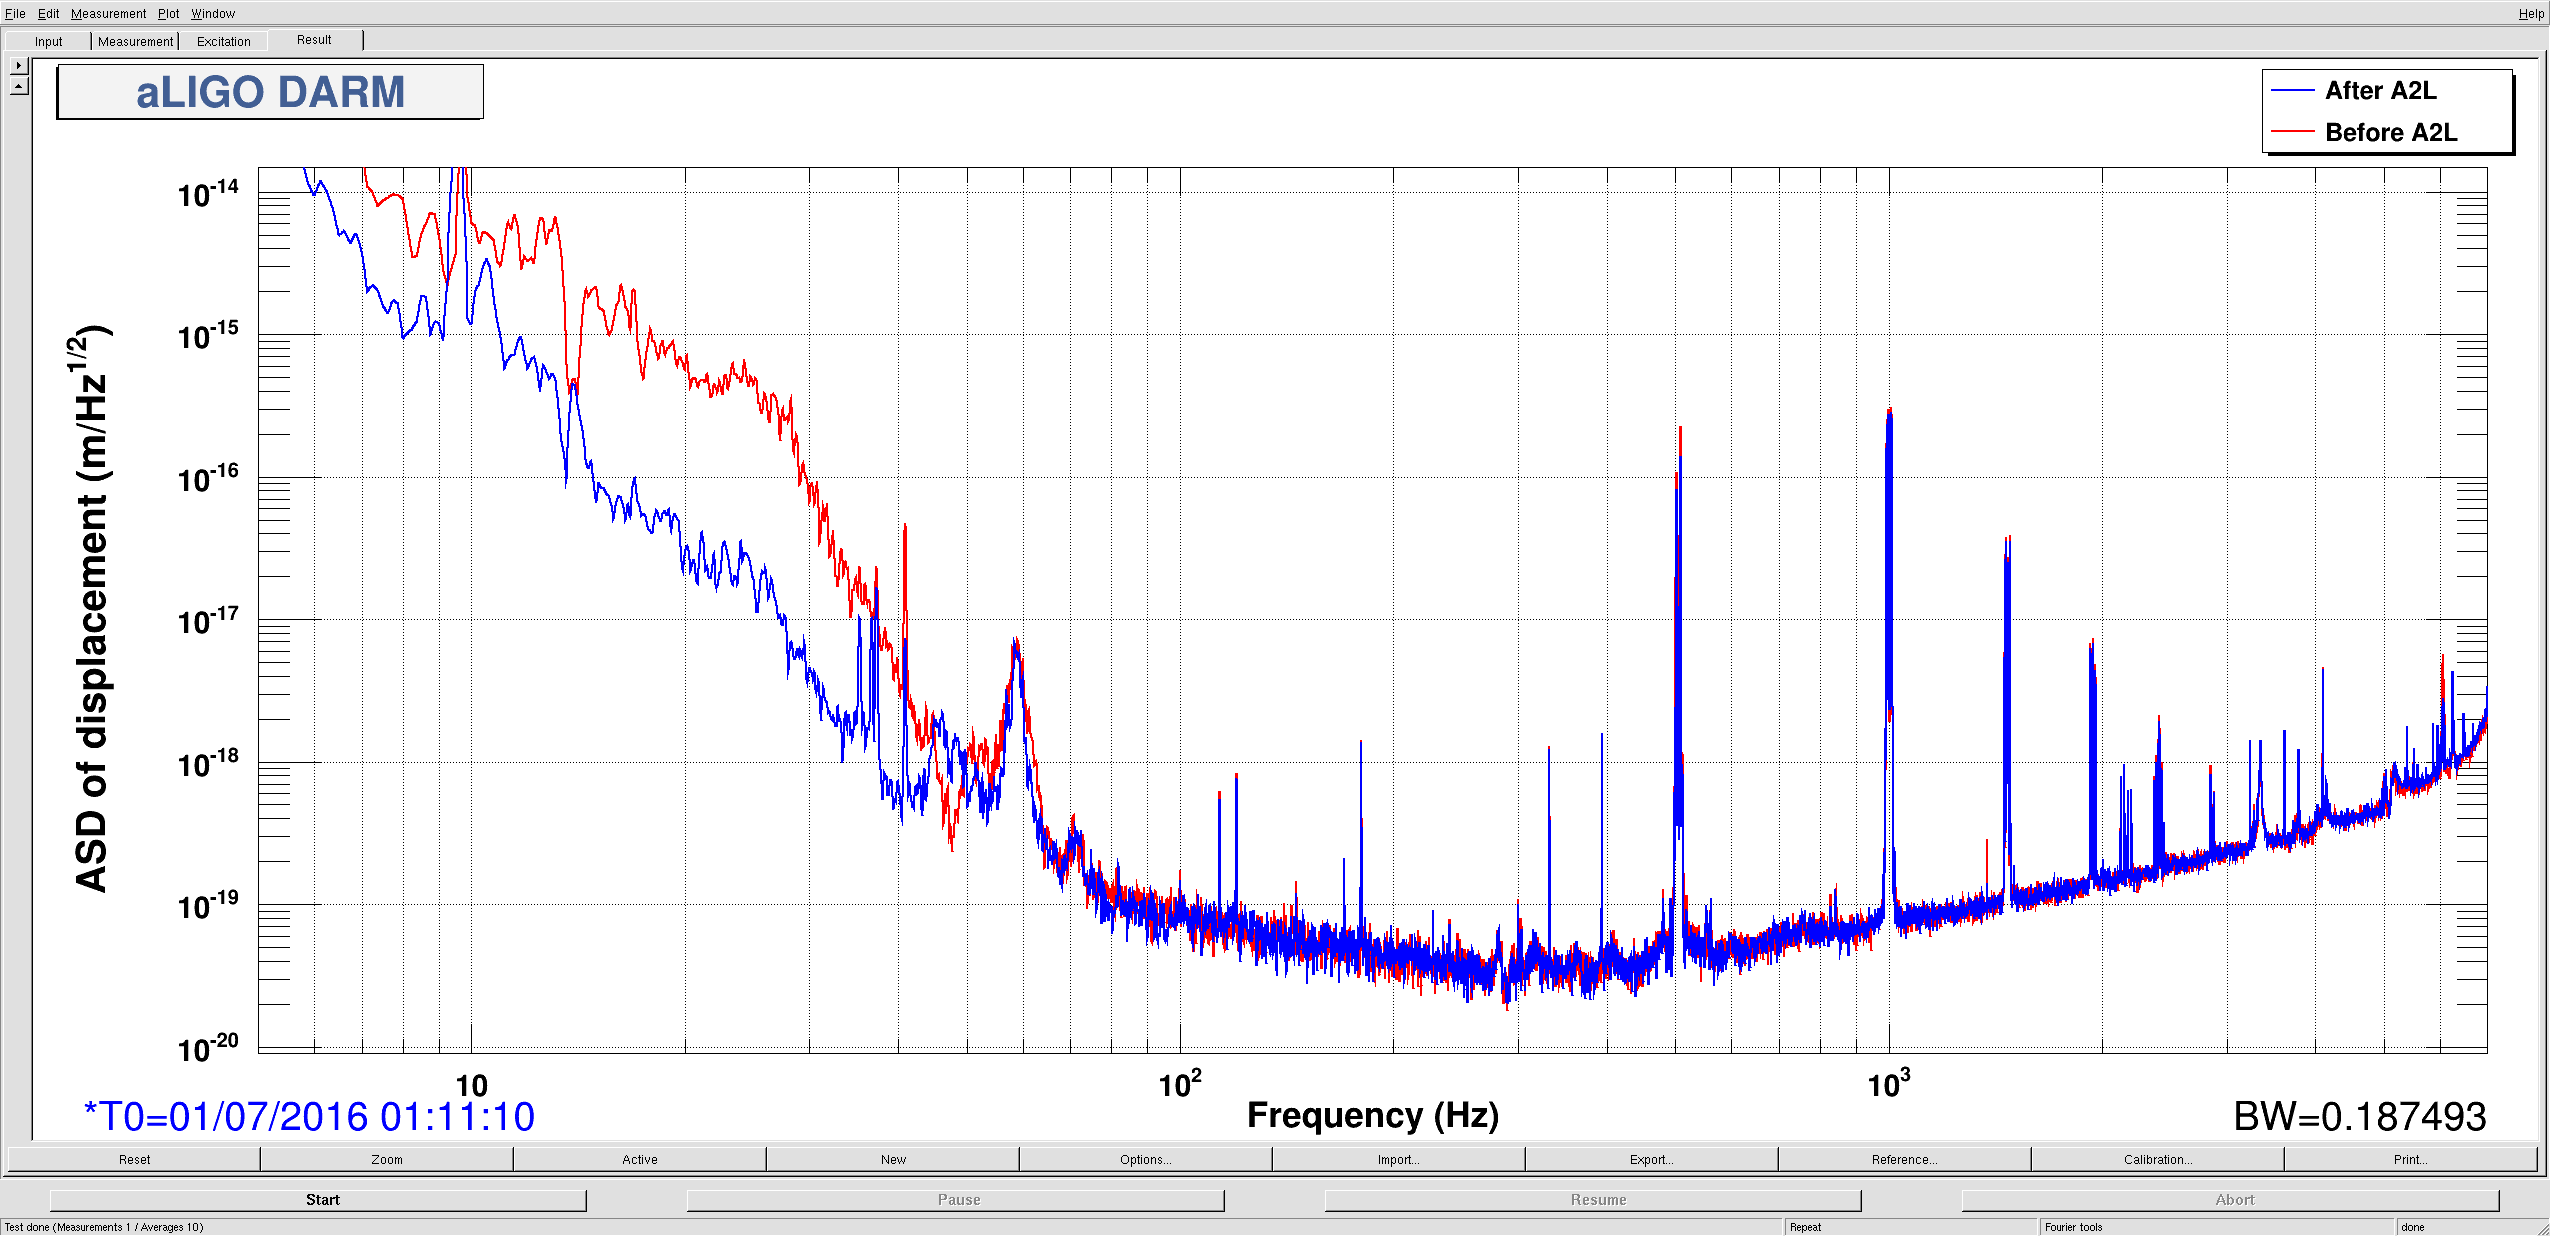
Task: Click the blue After A2L legend line
Action: pyautogui.click(x=2293, y=91)
